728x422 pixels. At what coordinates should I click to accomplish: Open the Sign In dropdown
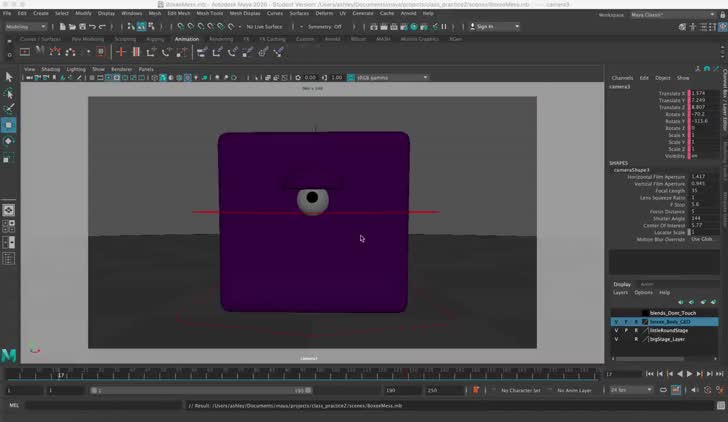click(495, 27)
